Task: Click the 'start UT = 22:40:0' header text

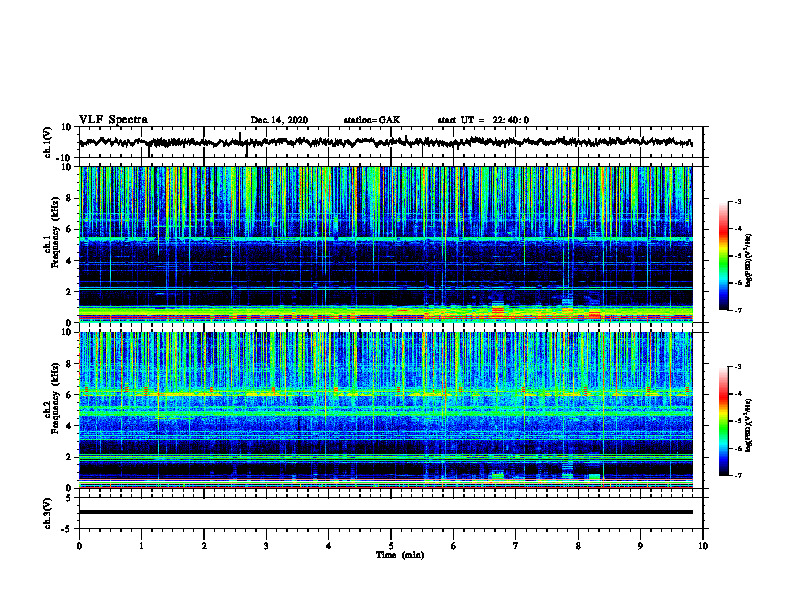Action: (483, 120)
